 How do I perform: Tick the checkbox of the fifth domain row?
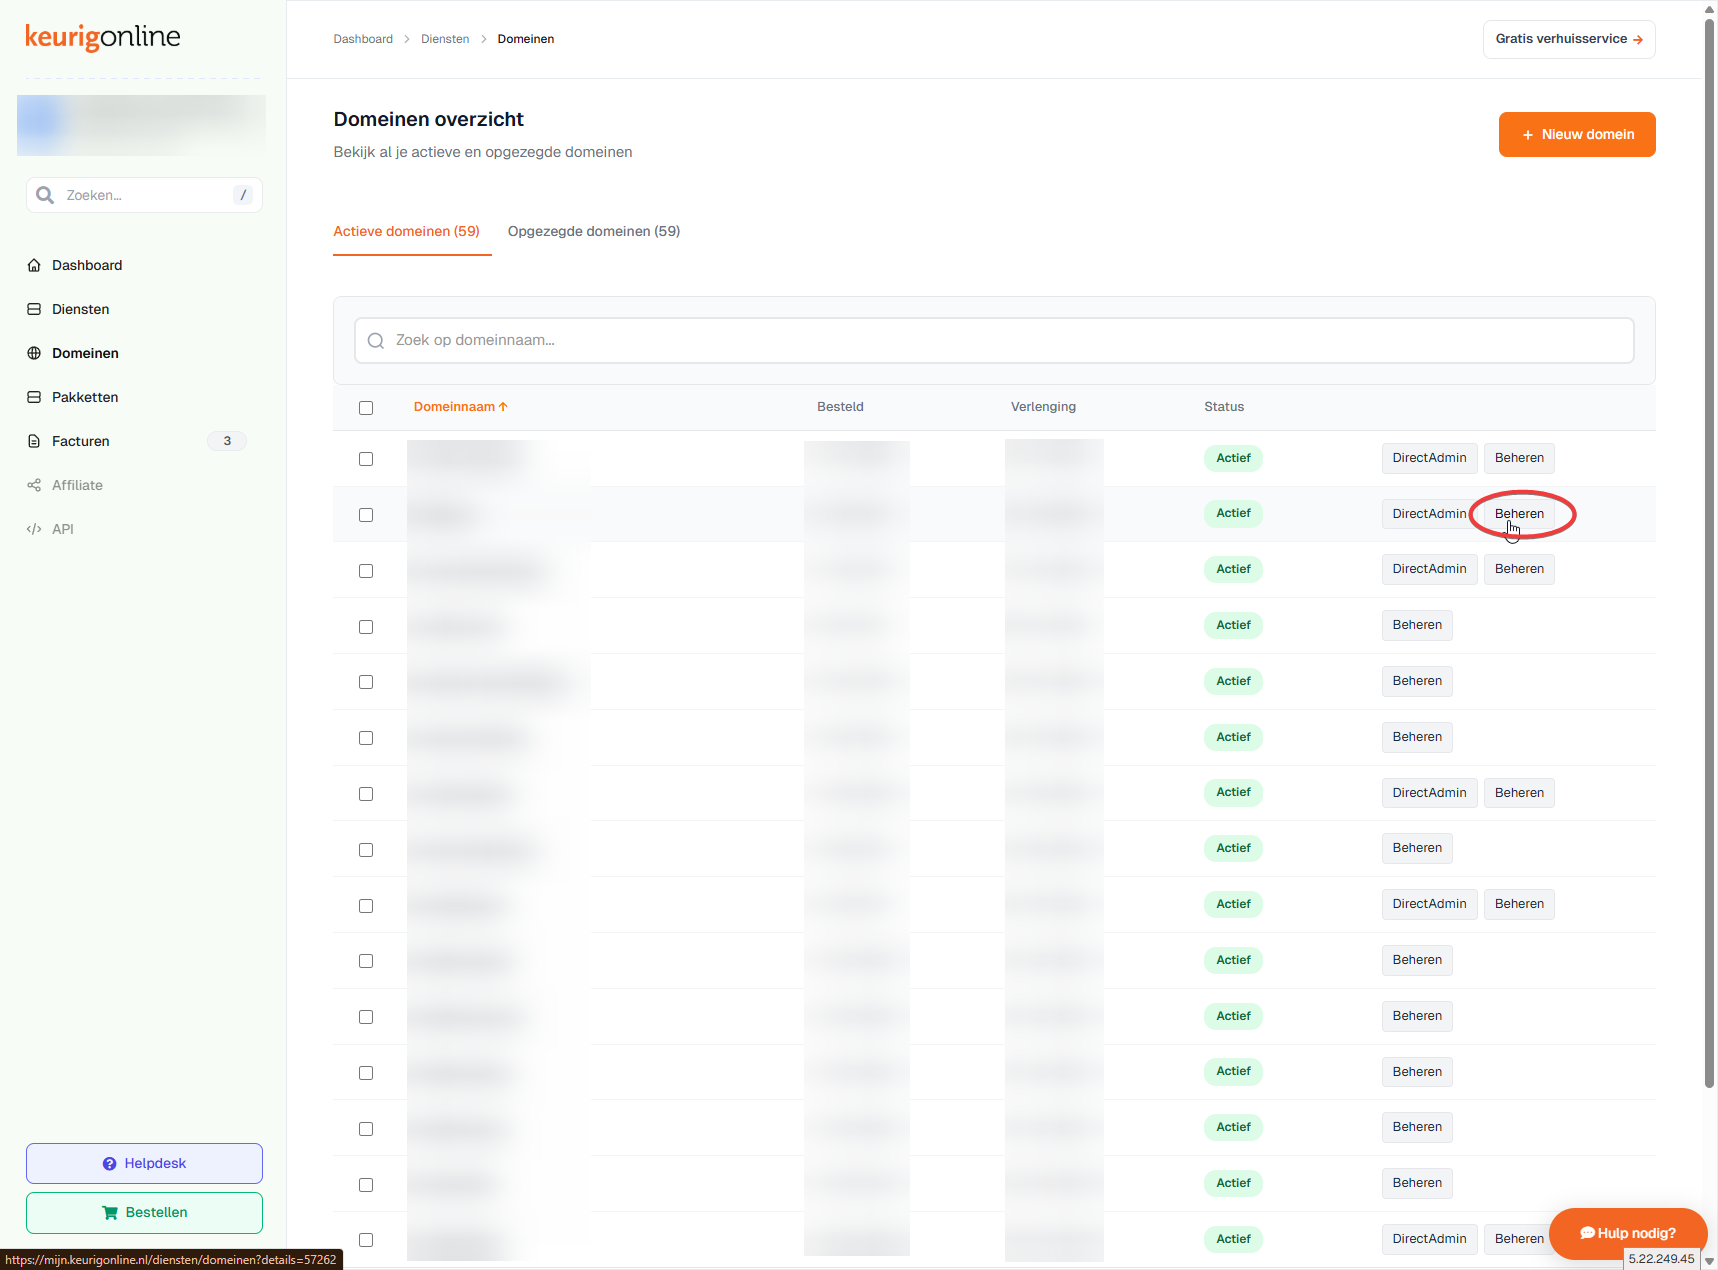coord(366,682)
